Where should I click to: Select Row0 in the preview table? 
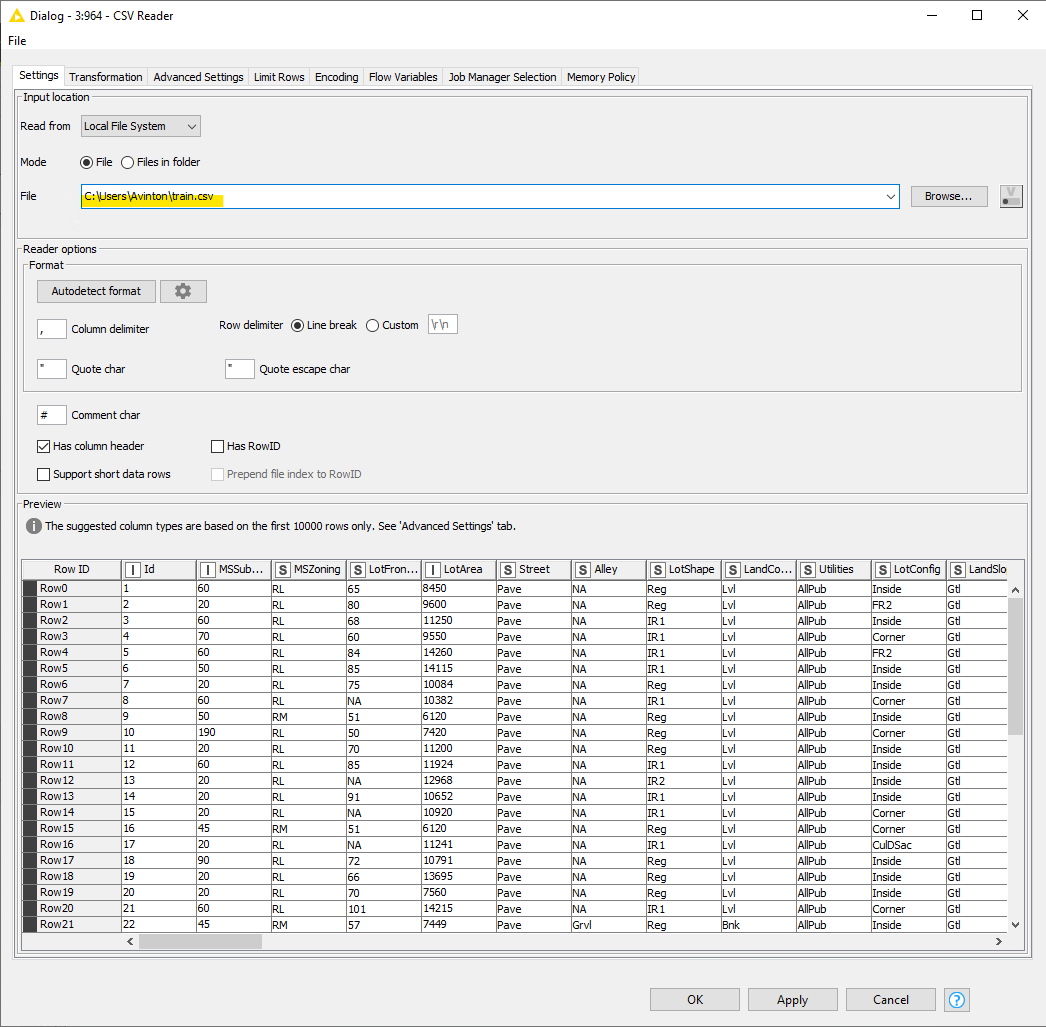71,588
